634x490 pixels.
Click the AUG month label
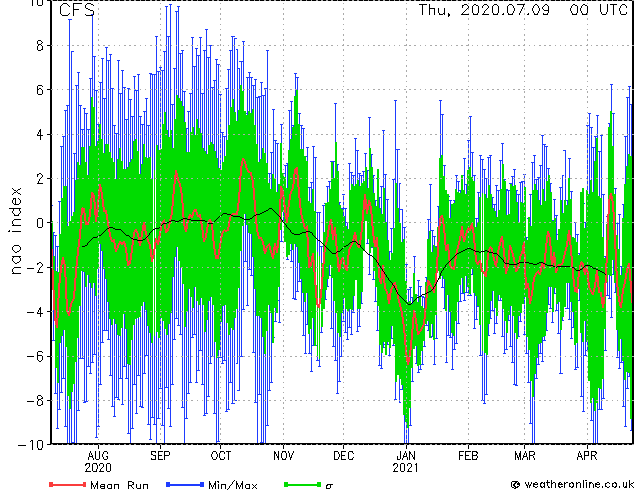(x=98, y=456)
